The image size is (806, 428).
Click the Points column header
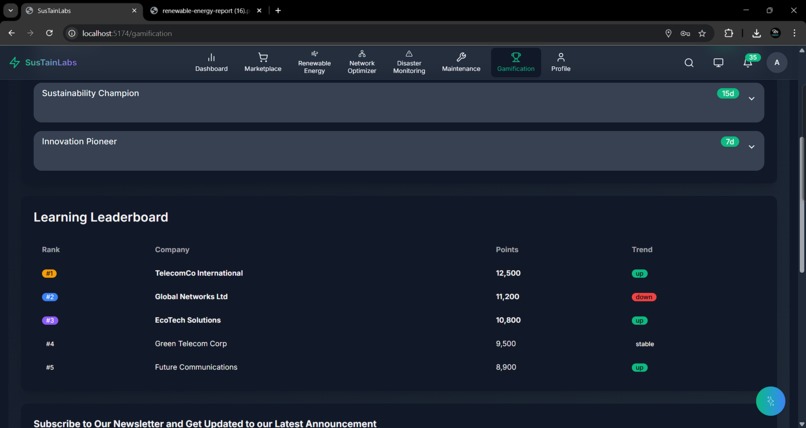click(x=507, y=250)
